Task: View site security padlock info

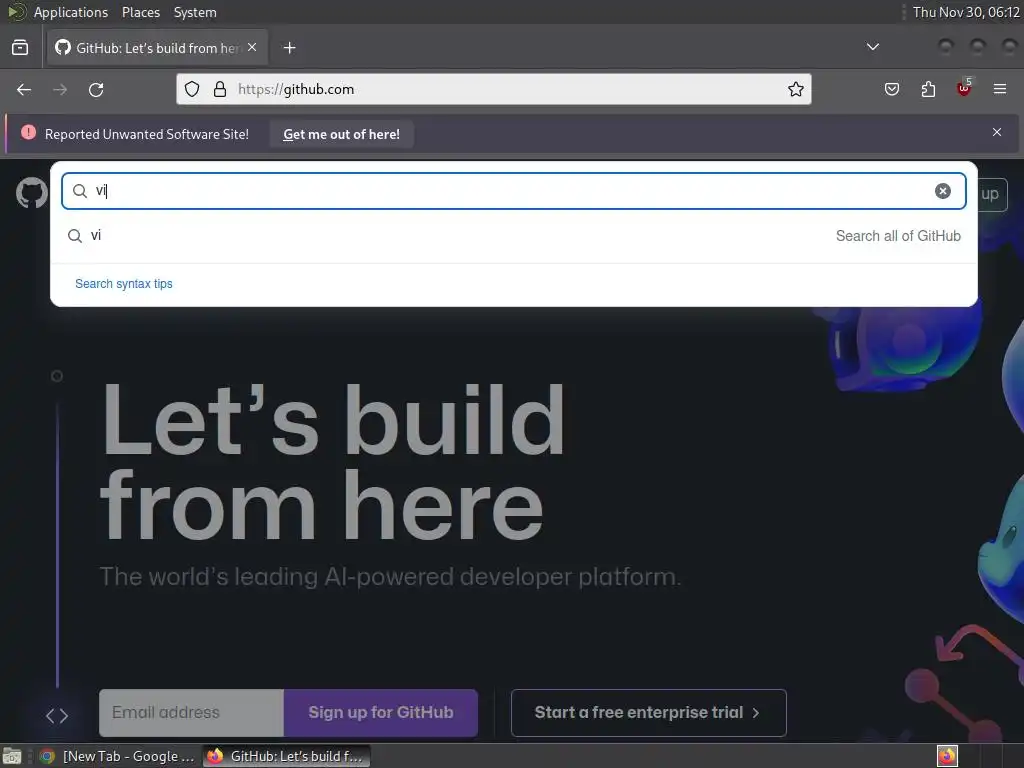Action: coord(220,89)
